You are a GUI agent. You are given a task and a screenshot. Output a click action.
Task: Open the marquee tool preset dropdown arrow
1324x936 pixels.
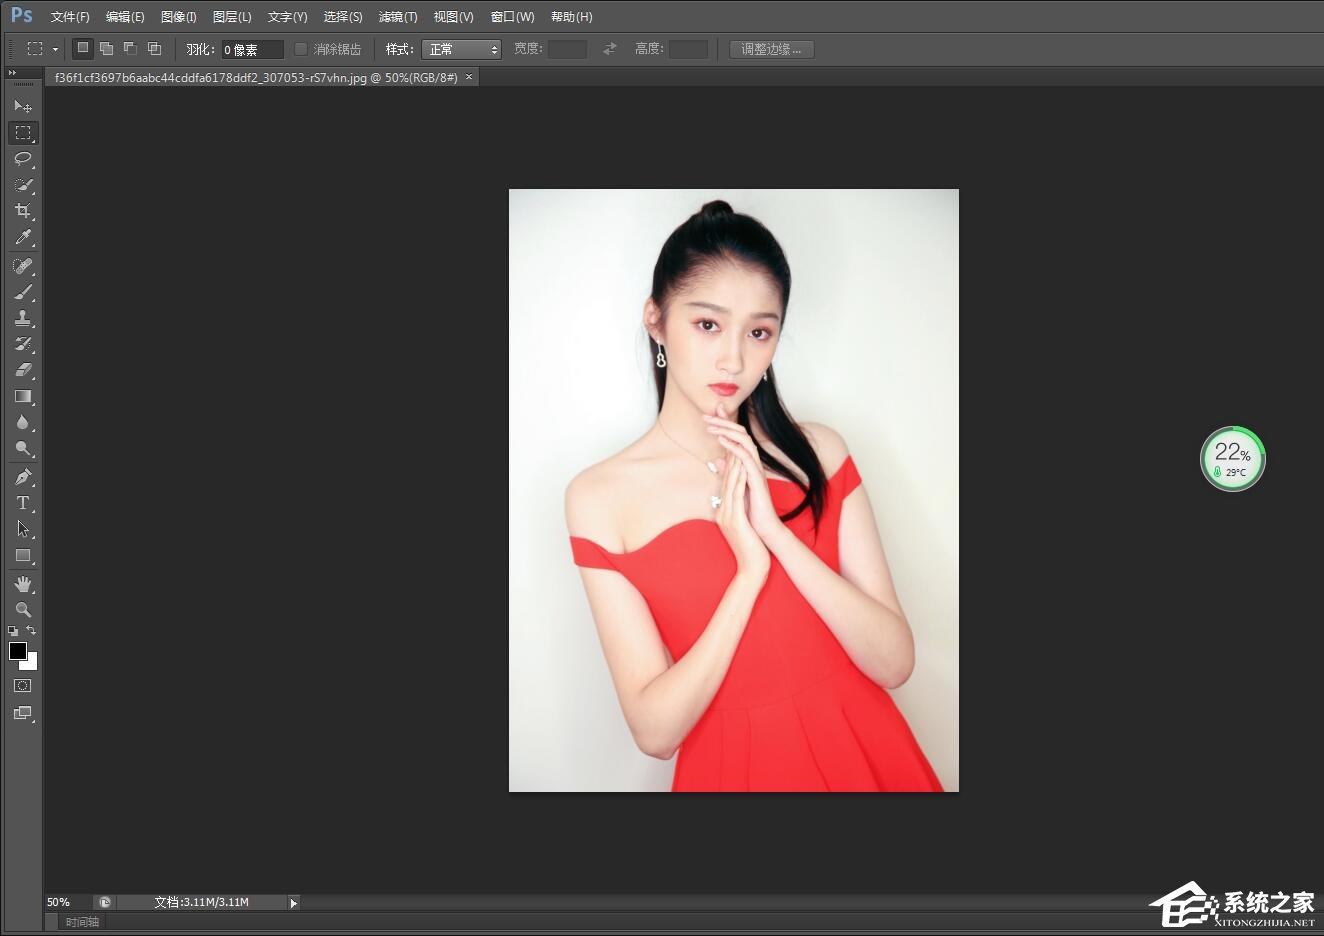(x=56, y=48)
